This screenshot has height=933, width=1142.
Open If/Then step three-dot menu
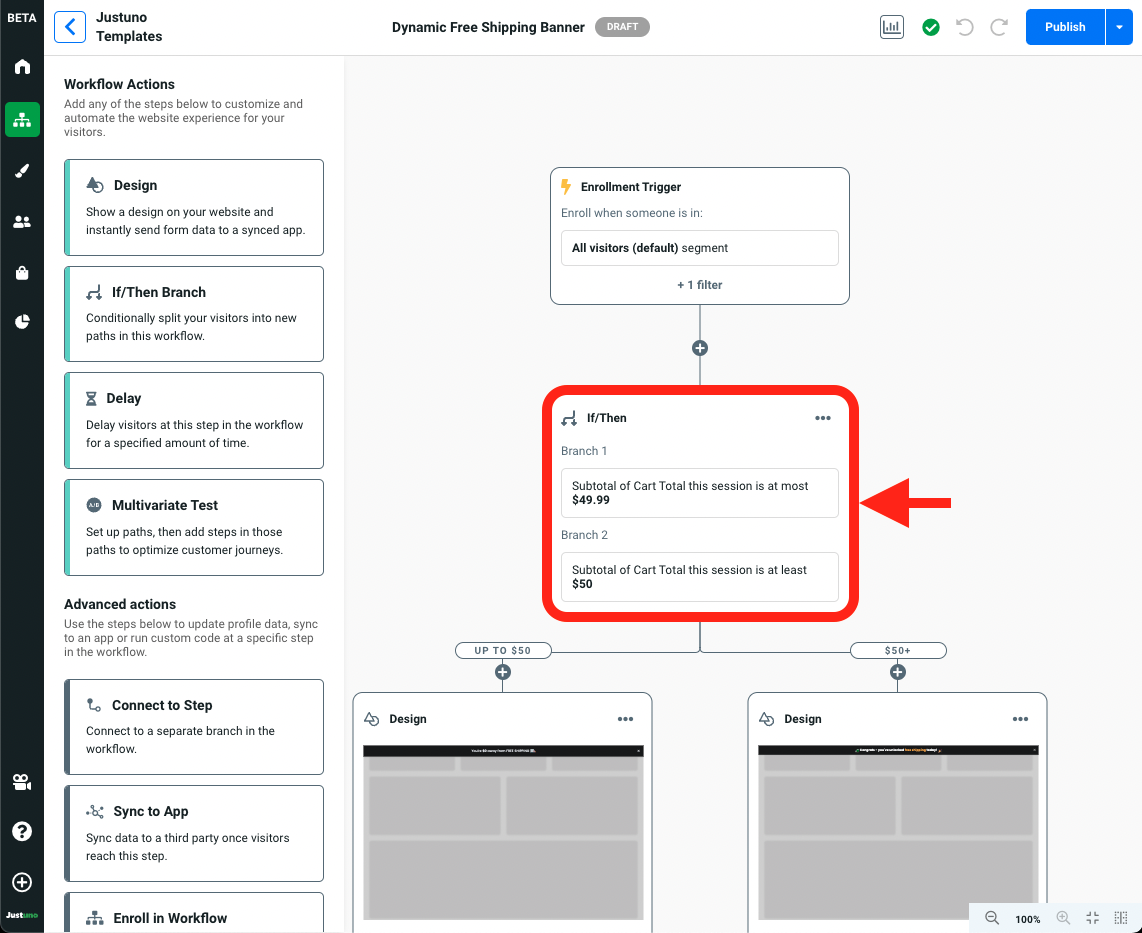823,418
